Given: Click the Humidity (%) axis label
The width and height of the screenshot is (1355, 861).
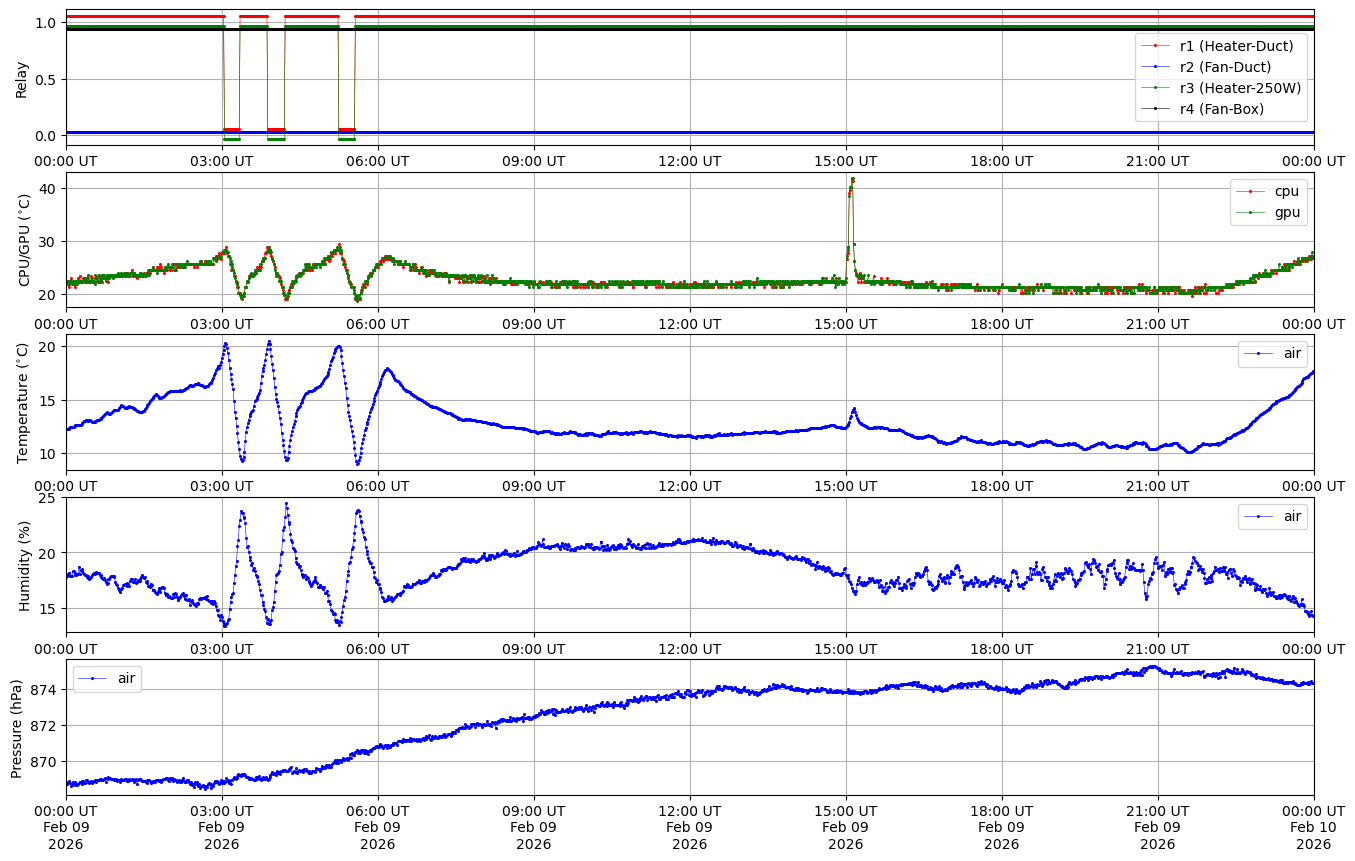Looking at the screenshot, I should (x=24, y=565).
